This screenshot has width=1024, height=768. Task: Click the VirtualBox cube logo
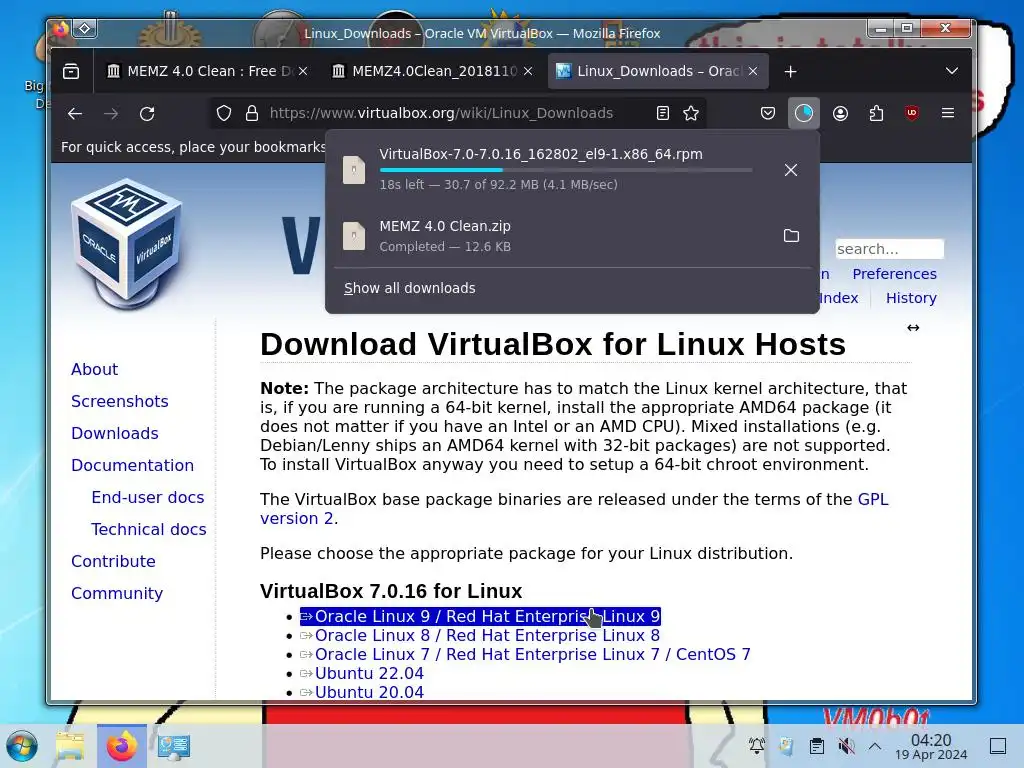pos(127,243)
